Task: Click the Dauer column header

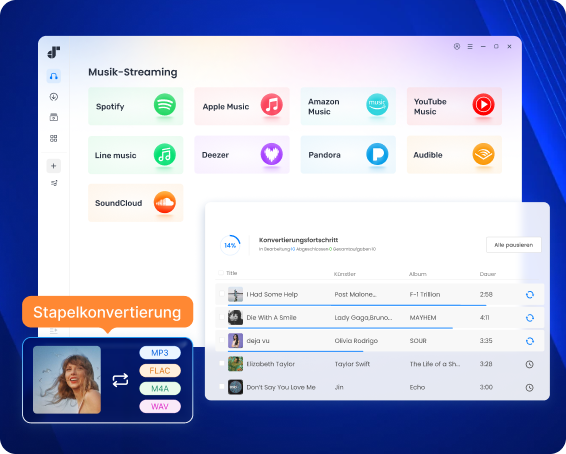Action: 488,274
